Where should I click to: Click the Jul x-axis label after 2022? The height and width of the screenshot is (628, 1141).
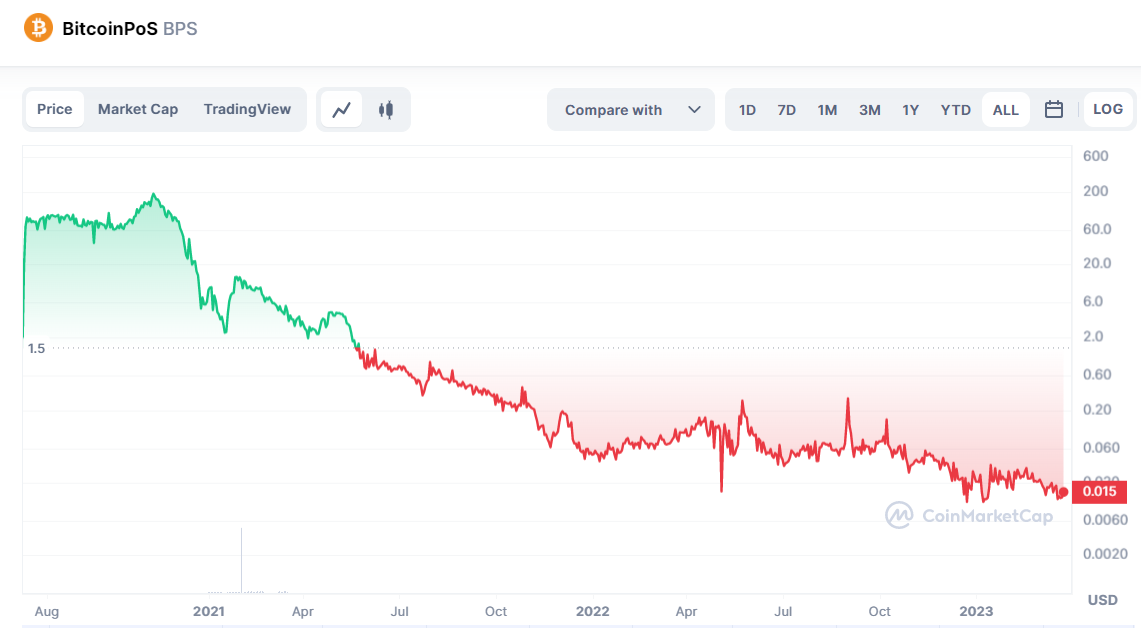coord(783,611)
